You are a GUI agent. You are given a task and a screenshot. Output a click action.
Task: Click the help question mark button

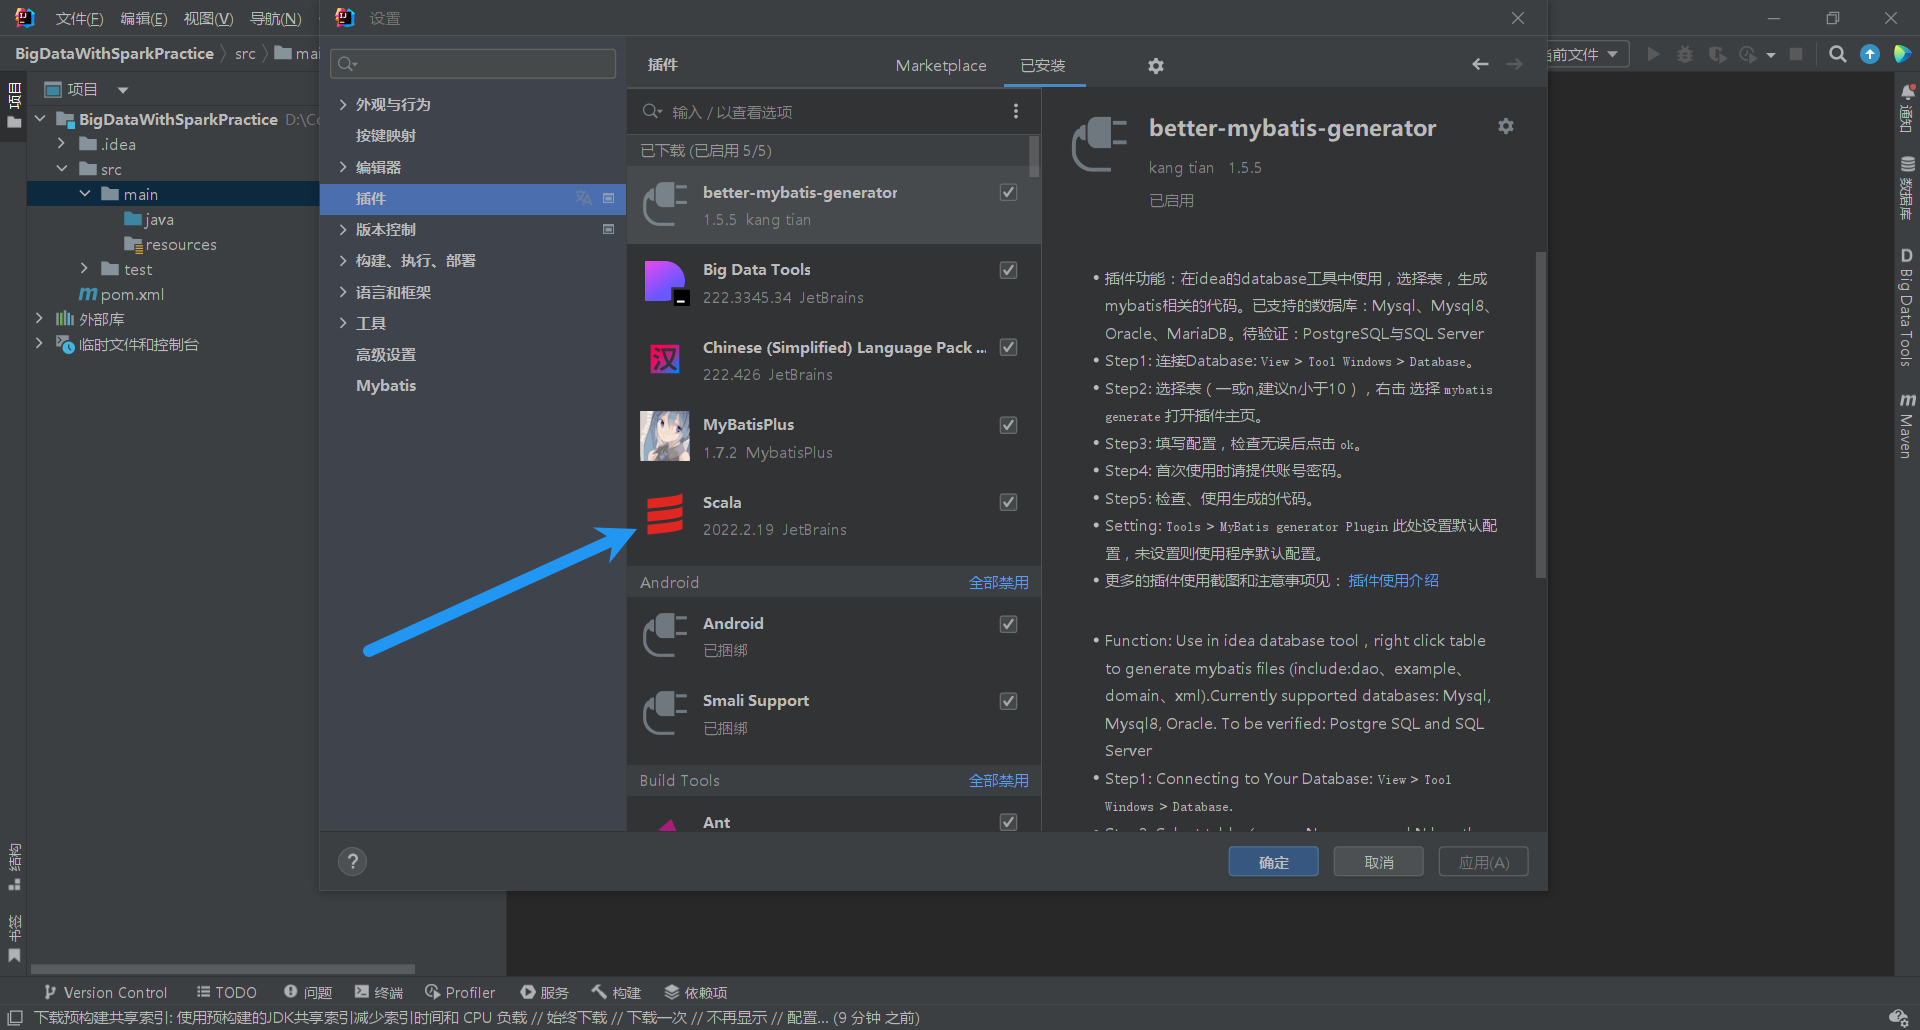click(352, 862)
